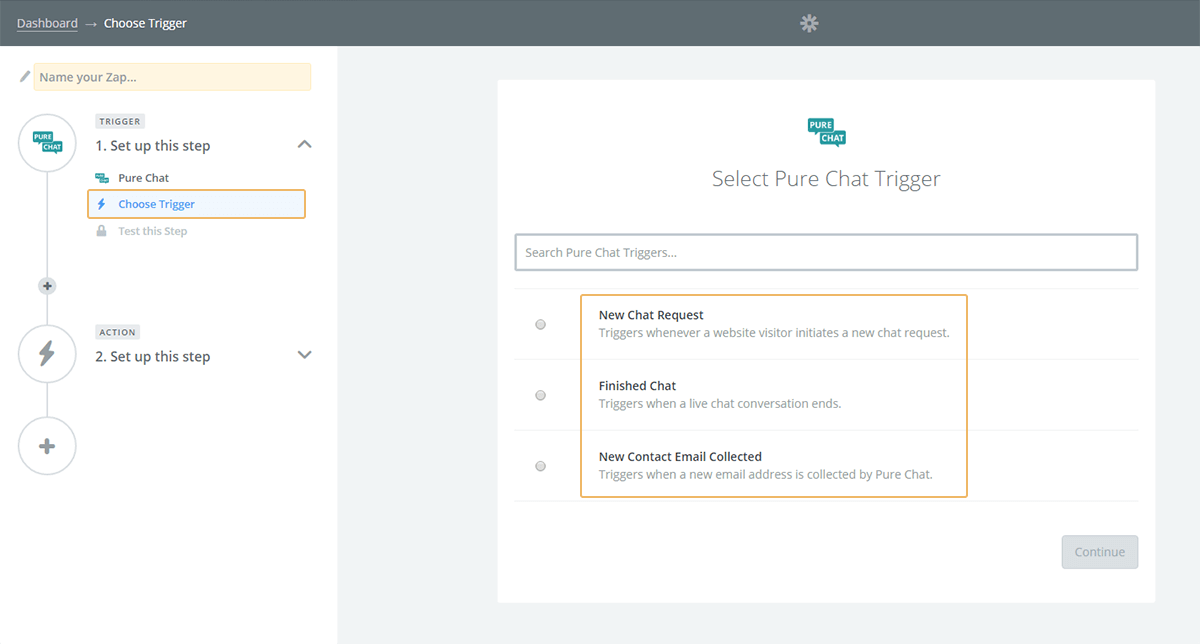Click the 'new email address is collected' description
The width and height of the screenshot is (1200, 644).
(766, 475)
